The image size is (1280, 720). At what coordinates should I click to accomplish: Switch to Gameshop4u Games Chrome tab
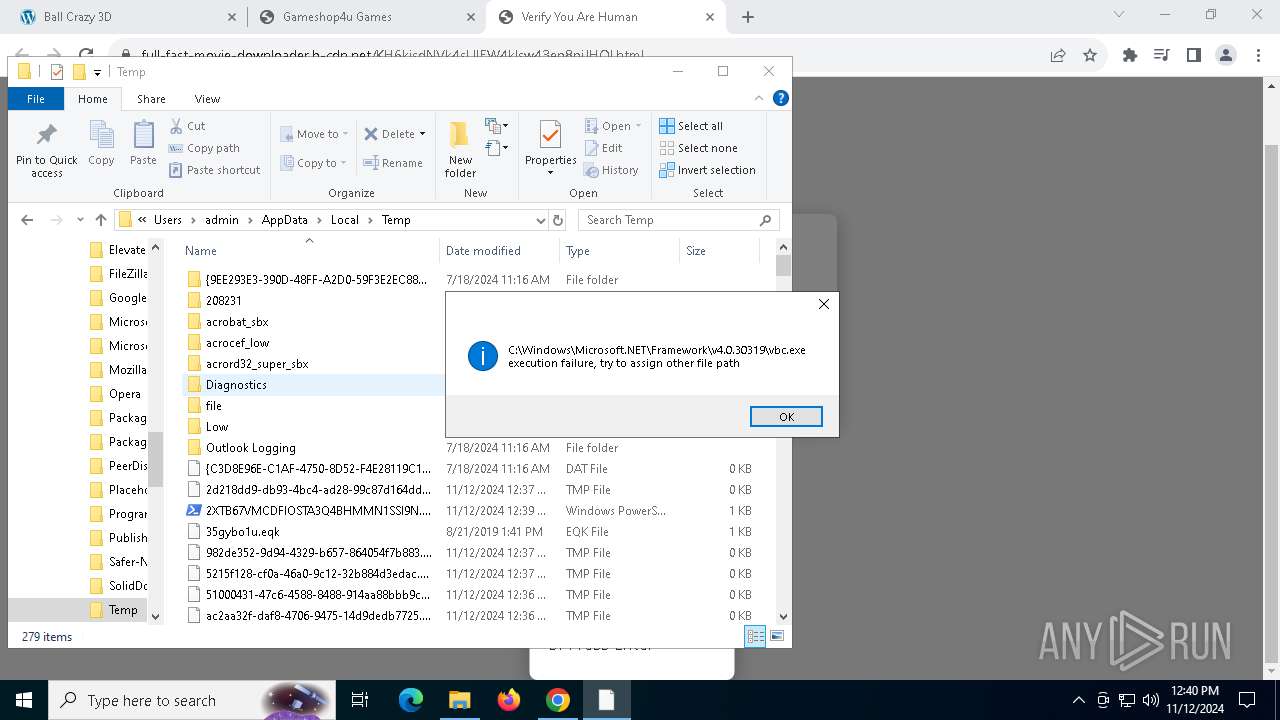pyautogui.click(x=367, y=17)
